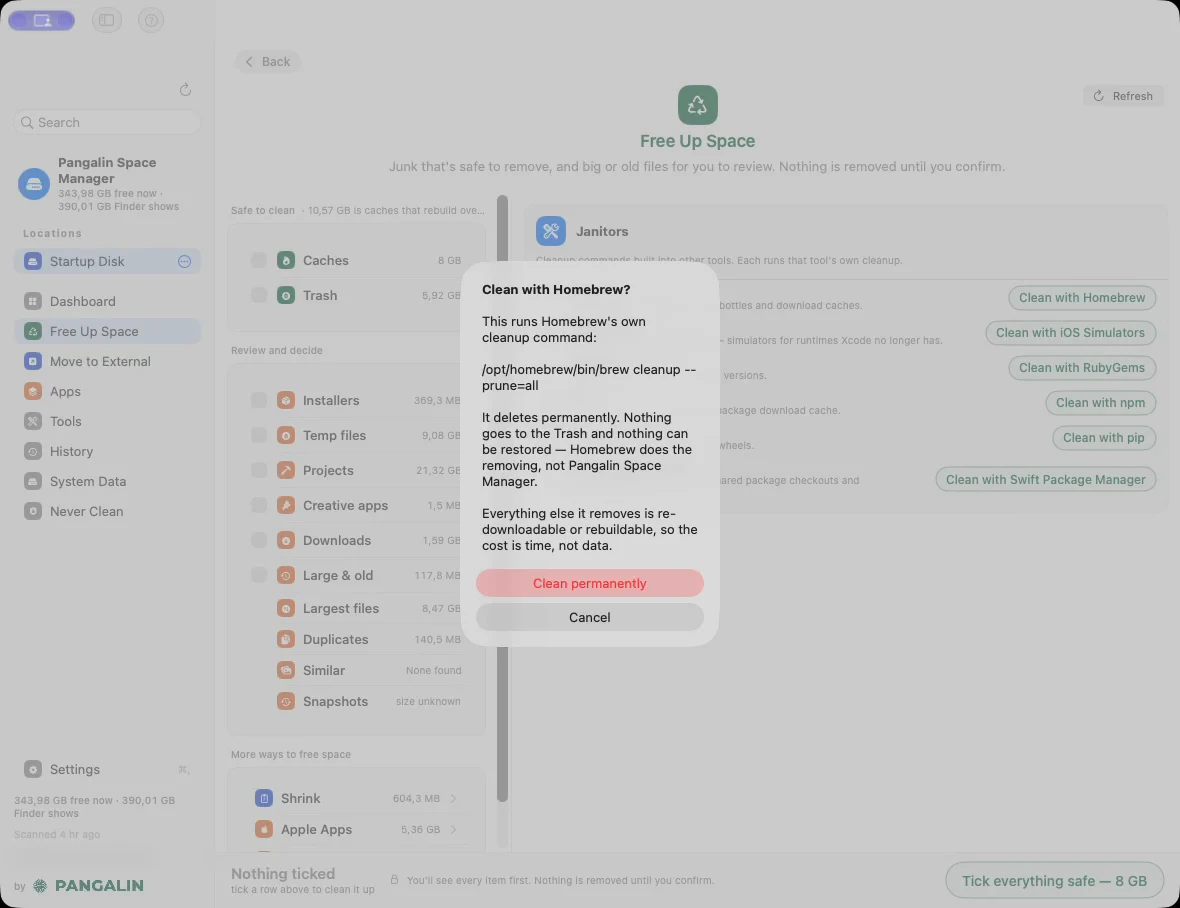The height and width of the screenshot is (908, 1180).
Task: Tick the Large & old checkbox
Action: (x=259, y=575)
